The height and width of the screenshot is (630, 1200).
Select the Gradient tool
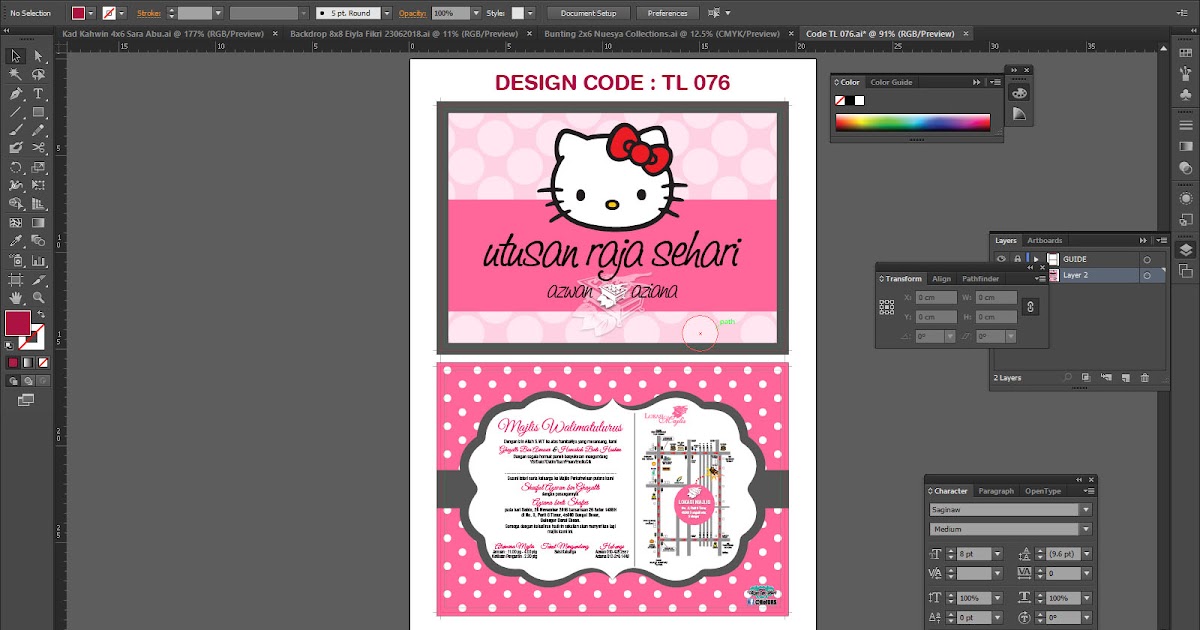click(x=39, y=222)
